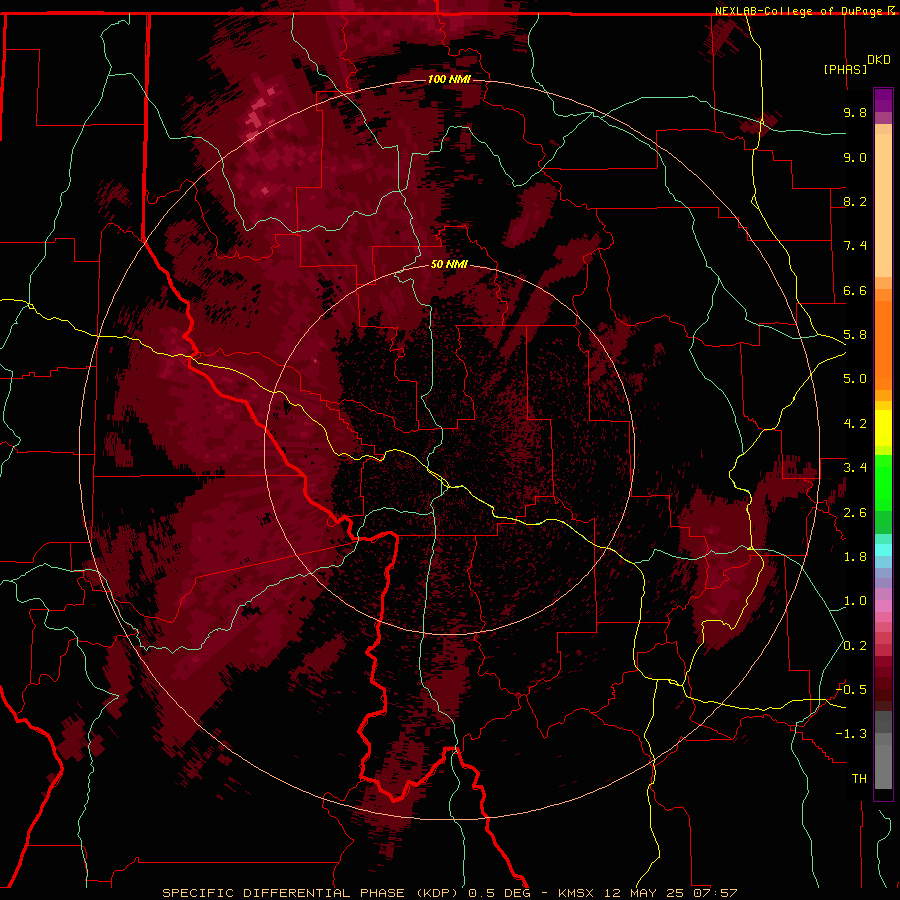Click the 4.2 scale value
This screenshot has width=900, height=900.
tap(855, 424)
